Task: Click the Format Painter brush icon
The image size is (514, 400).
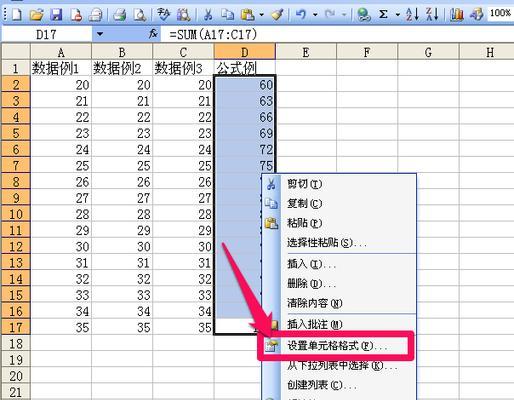Action: click(277, 15)
